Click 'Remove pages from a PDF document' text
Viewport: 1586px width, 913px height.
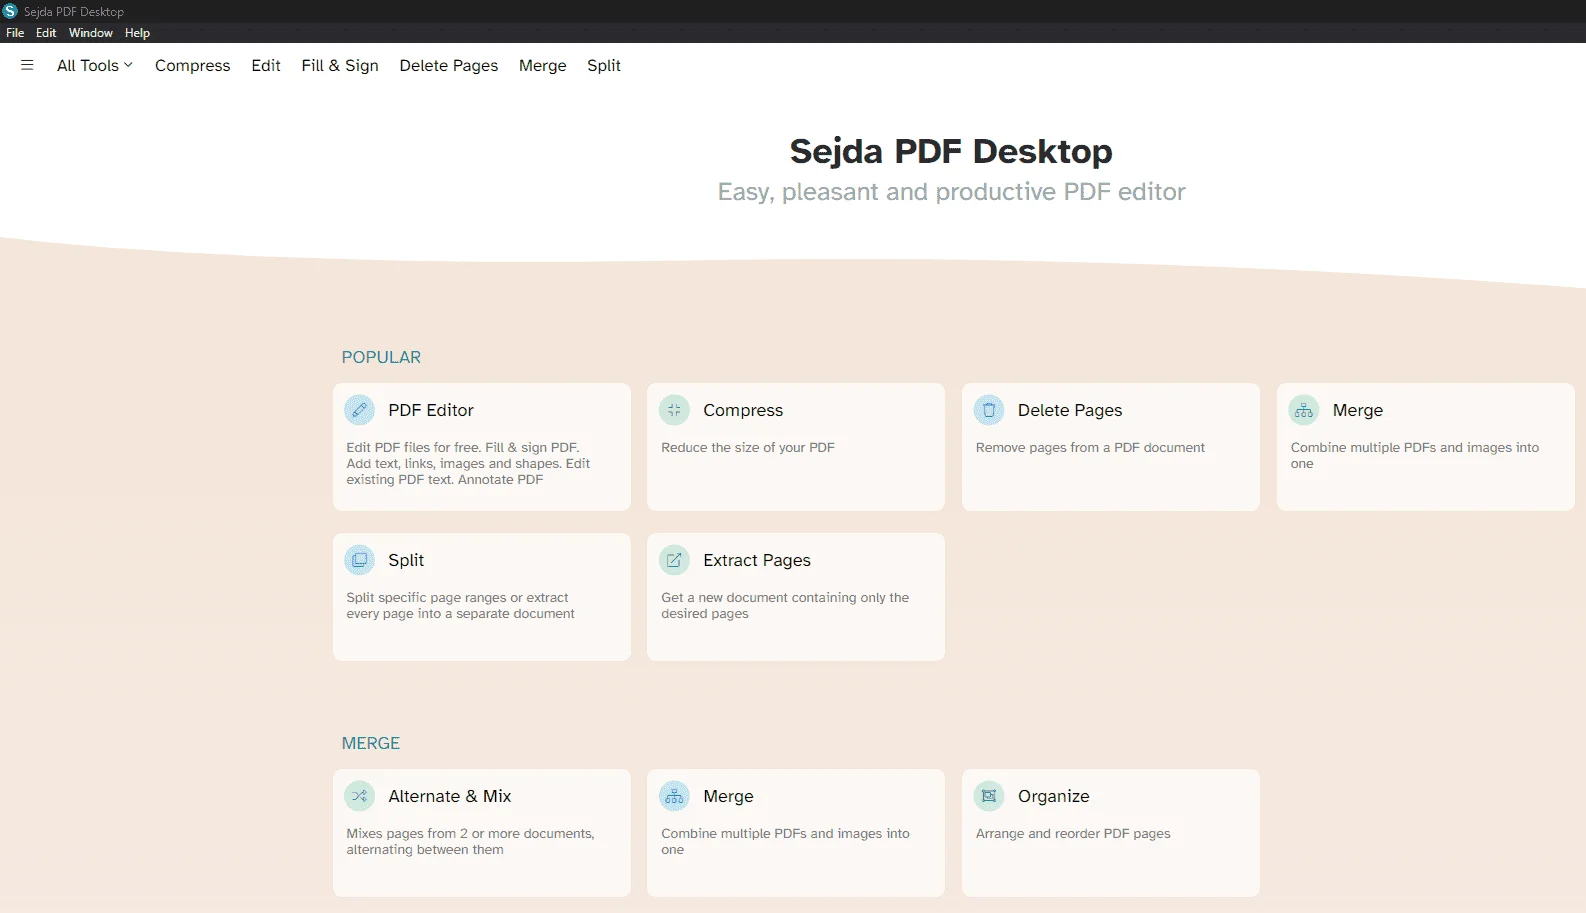tap(1090, 448)
